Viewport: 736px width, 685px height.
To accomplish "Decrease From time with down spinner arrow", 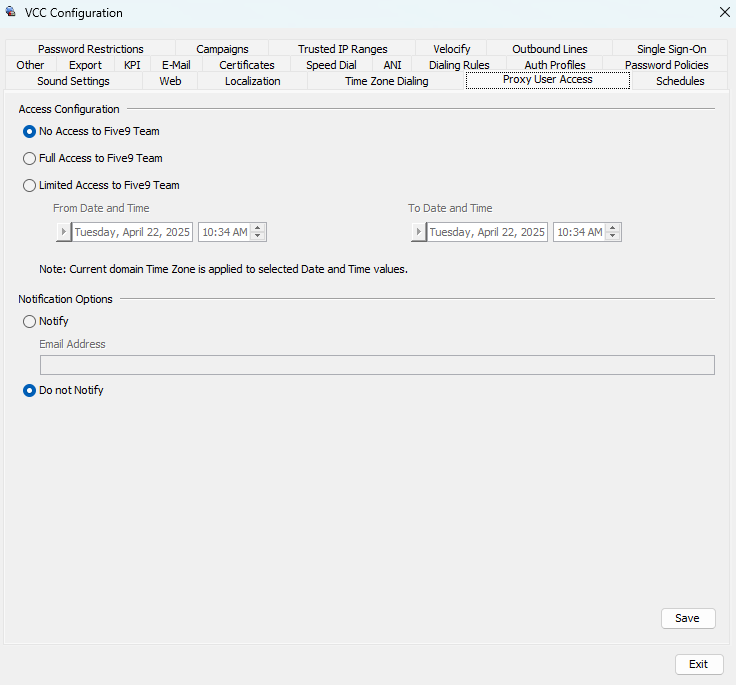I will point(258,236).
